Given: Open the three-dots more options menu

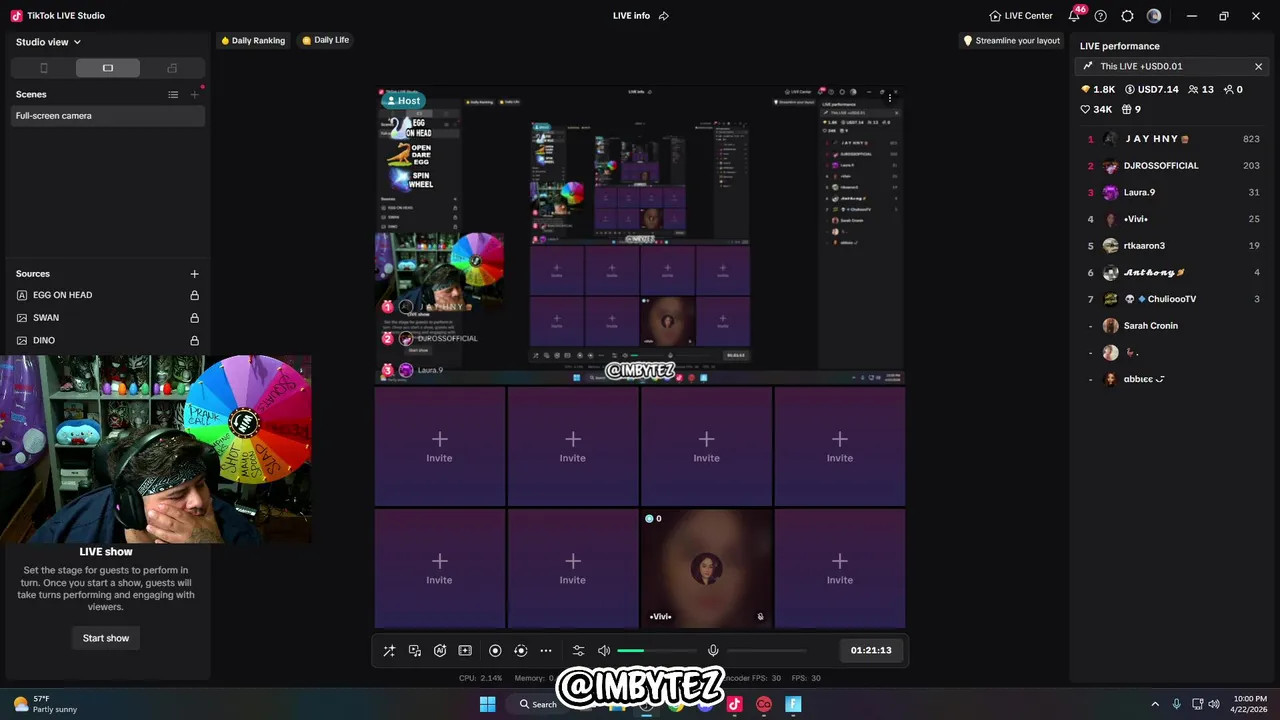Looking at the screenshot, I should tap(546, 650).
